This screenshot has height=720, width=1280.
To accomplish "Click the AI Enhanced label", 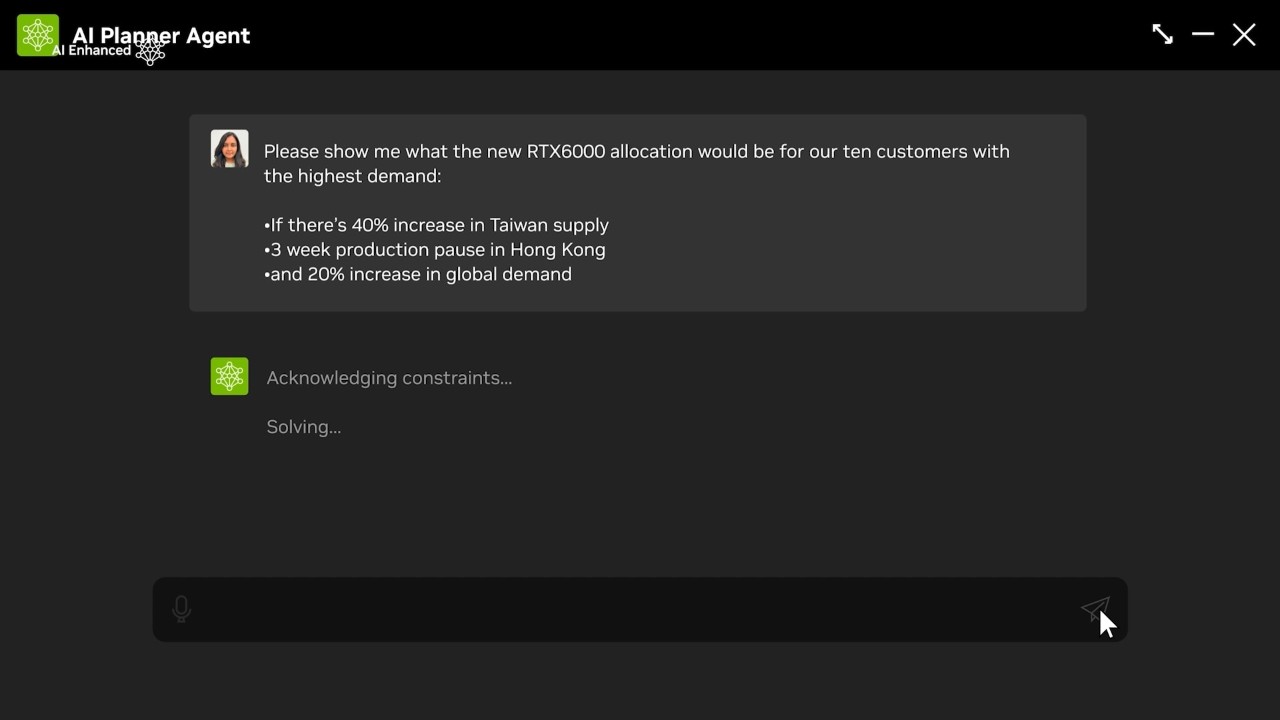I will [x=91, y=51].
